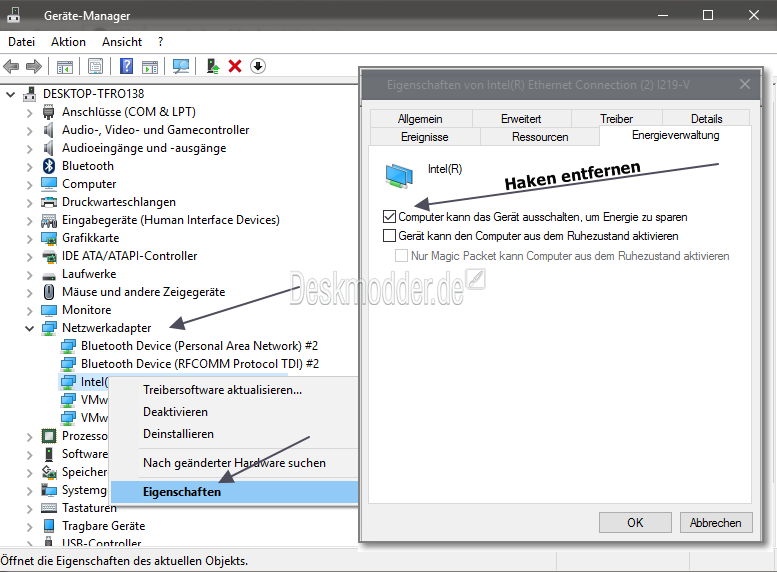Select Bluetooth Device (Personal Area Network) #2

[199, 346]
